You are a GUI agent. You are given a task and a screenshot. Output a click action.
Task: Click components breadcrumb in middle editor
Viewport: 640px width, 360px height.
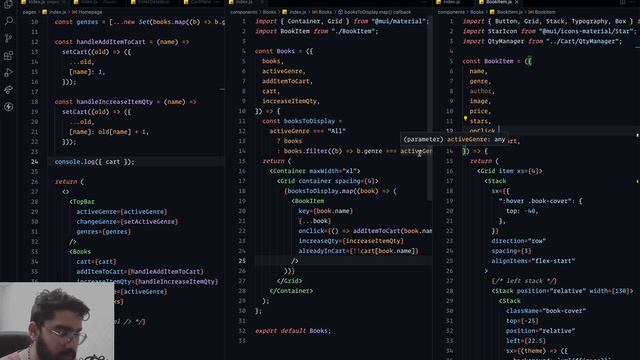(243, 12)
